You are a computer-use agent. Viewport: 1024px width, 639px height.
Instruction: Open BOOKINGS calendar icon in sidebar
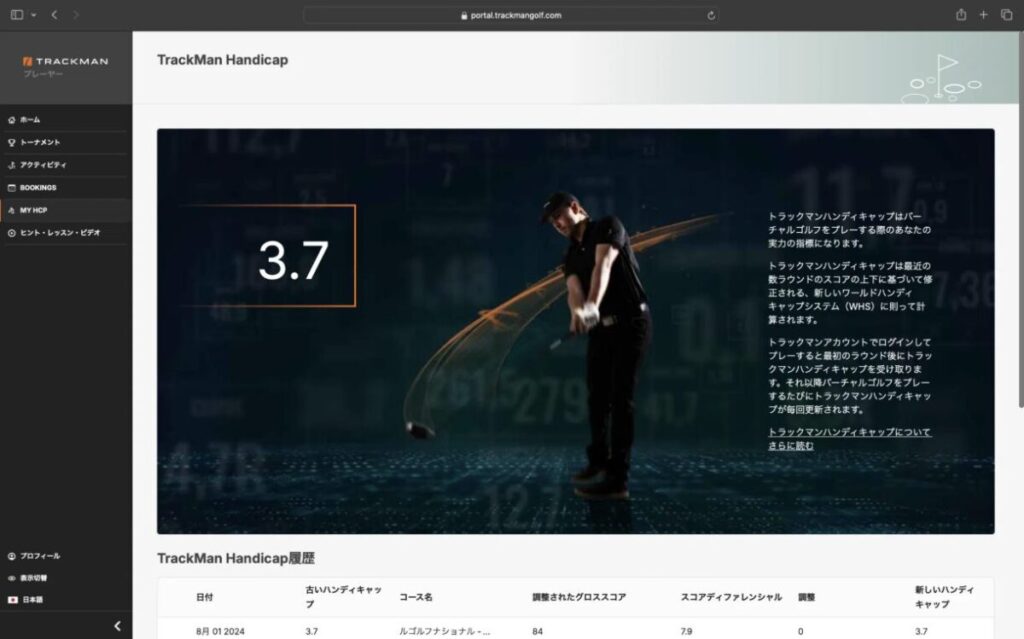(11, 187)
